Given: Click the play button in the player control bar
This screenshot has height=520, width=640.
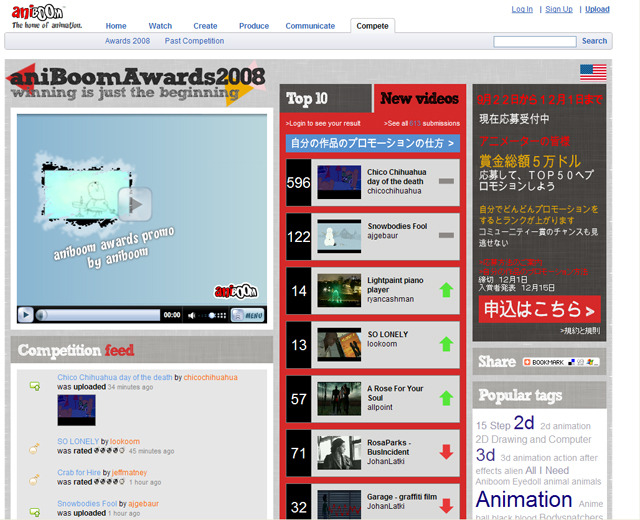Looking at the screenshot, I should 25,315.
